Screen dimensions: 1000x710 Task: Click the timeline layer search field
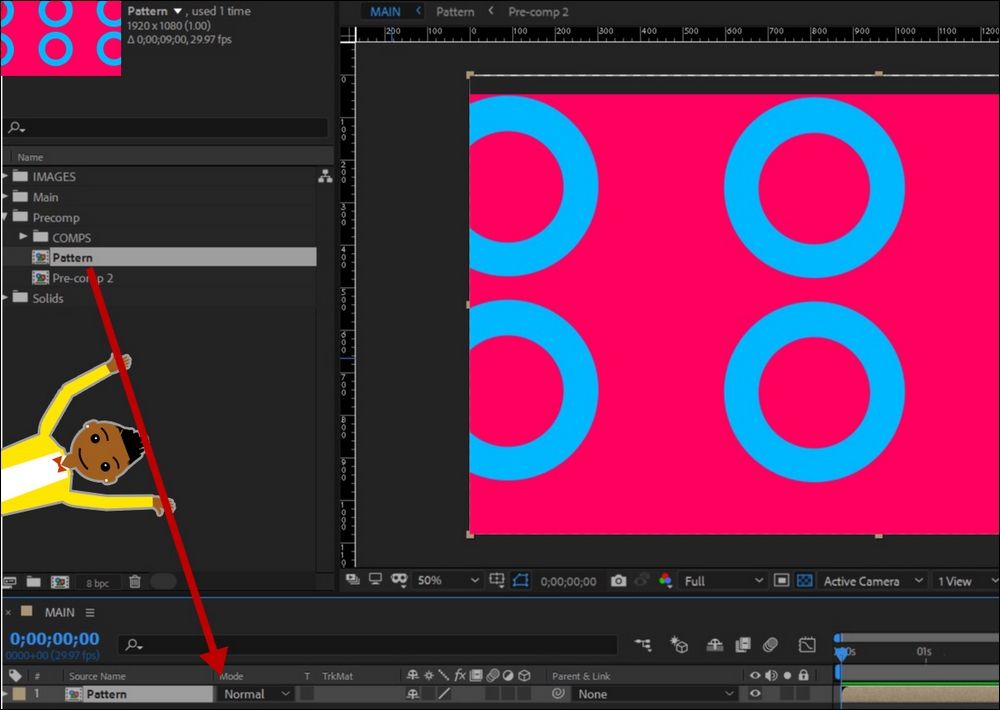click(x=368, y=645)
